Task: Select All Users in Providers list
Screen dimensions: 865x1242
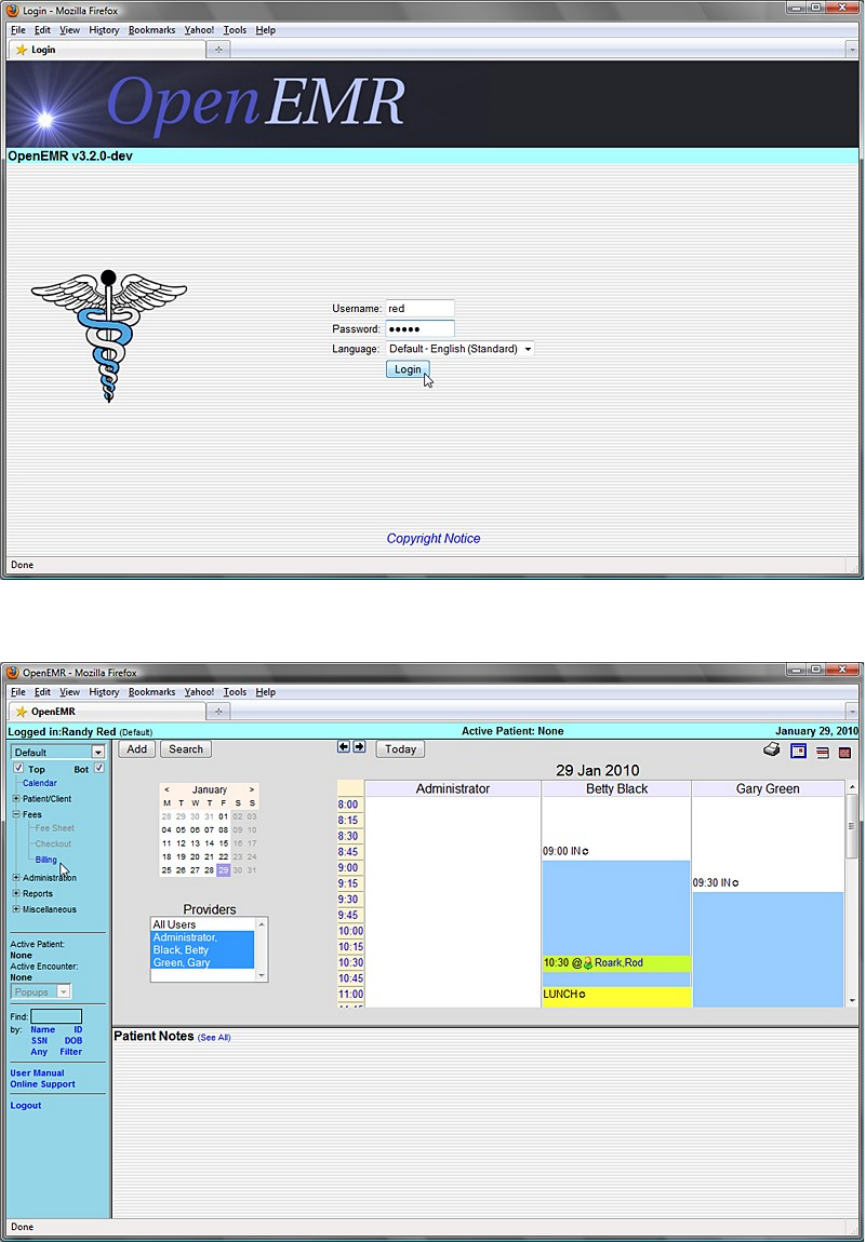Action: pos(201,925)
